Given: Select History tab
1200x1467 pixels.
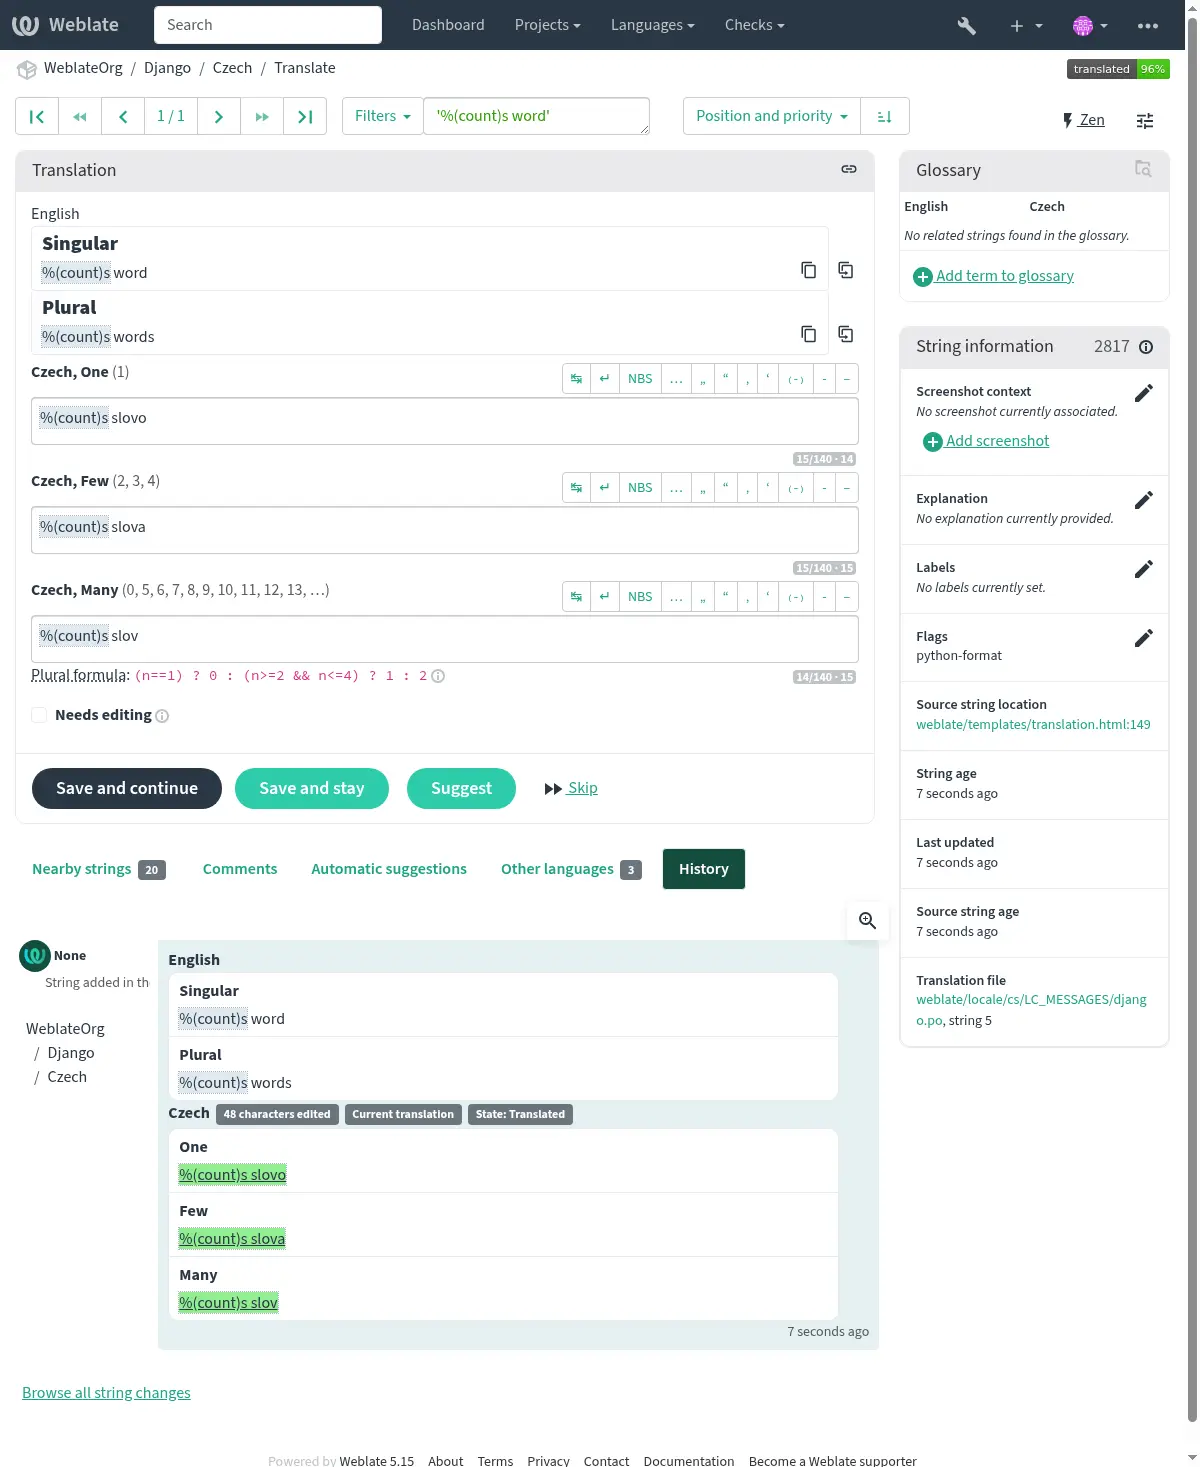Looking at the screenshot, I should (x=704, y=869).
